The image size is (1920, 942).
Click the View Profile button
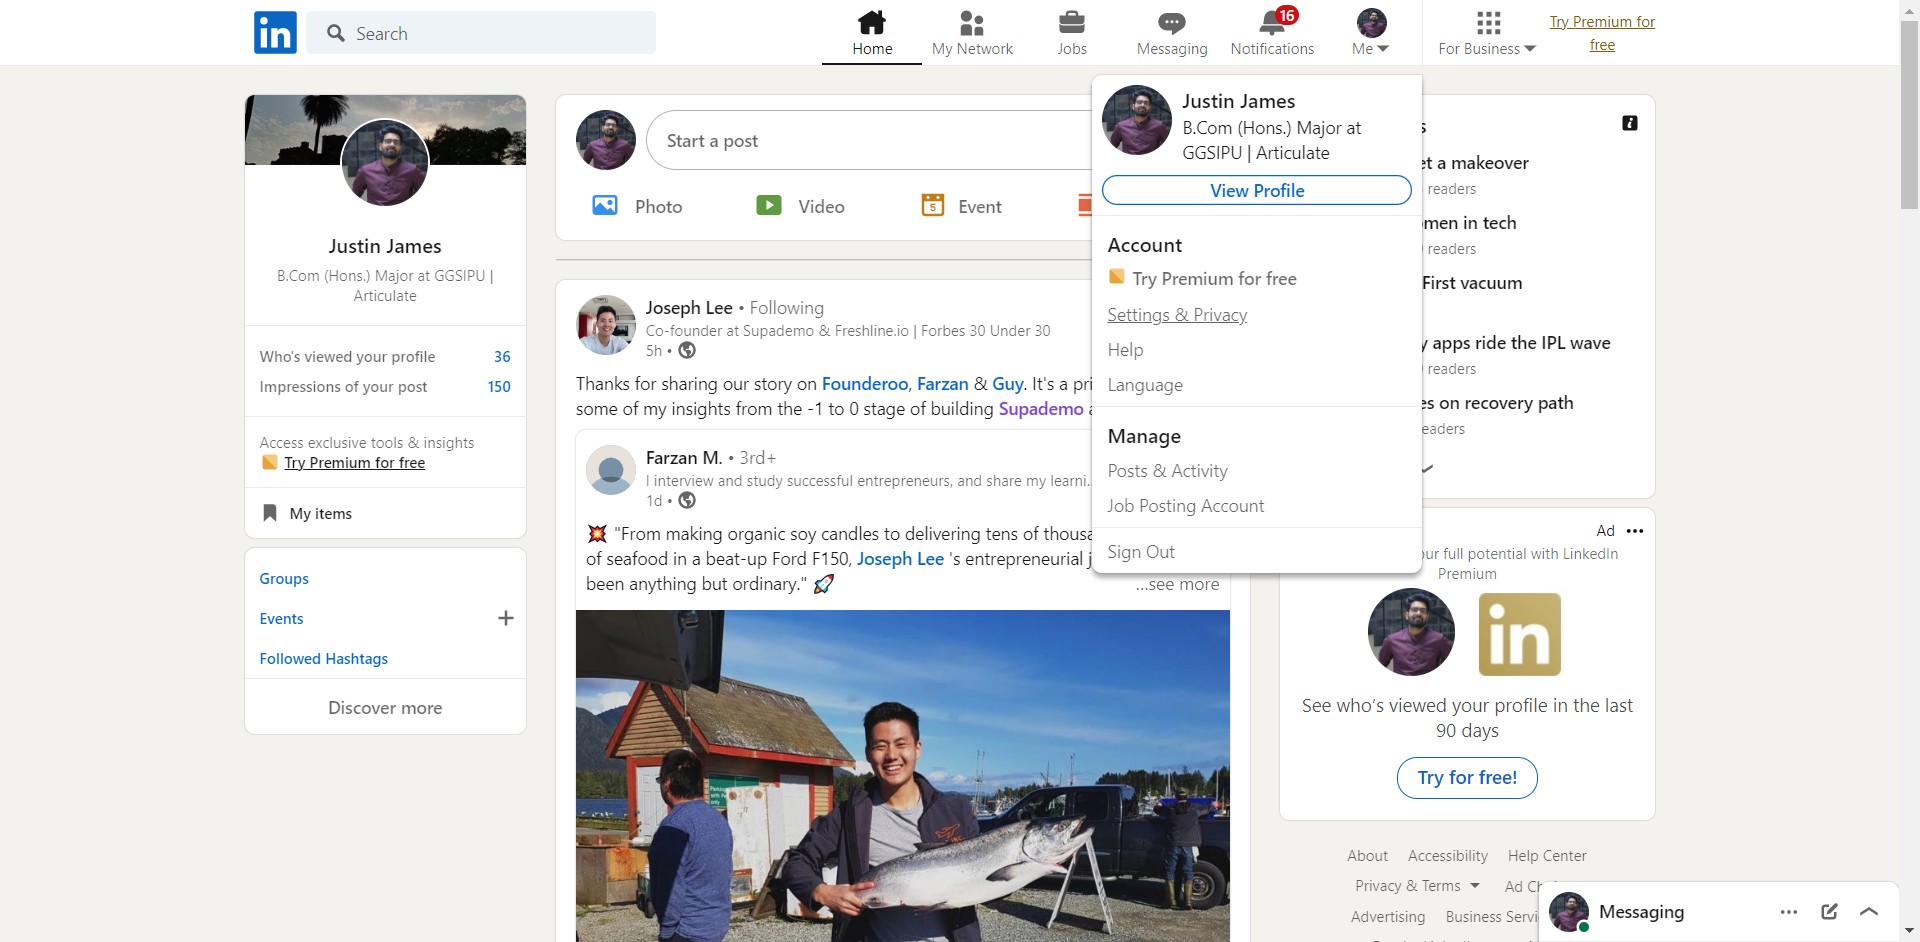pyautogui.click(x=1257, y=190)
